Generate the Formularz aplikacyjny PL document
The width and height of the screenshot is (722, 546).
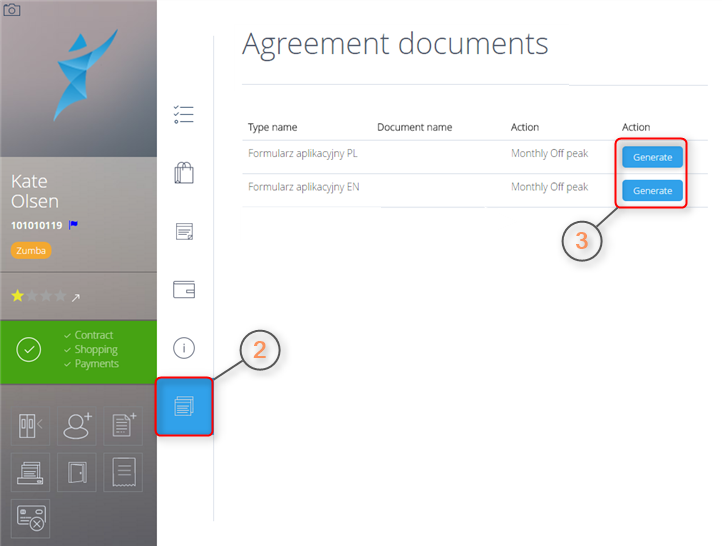652,157
